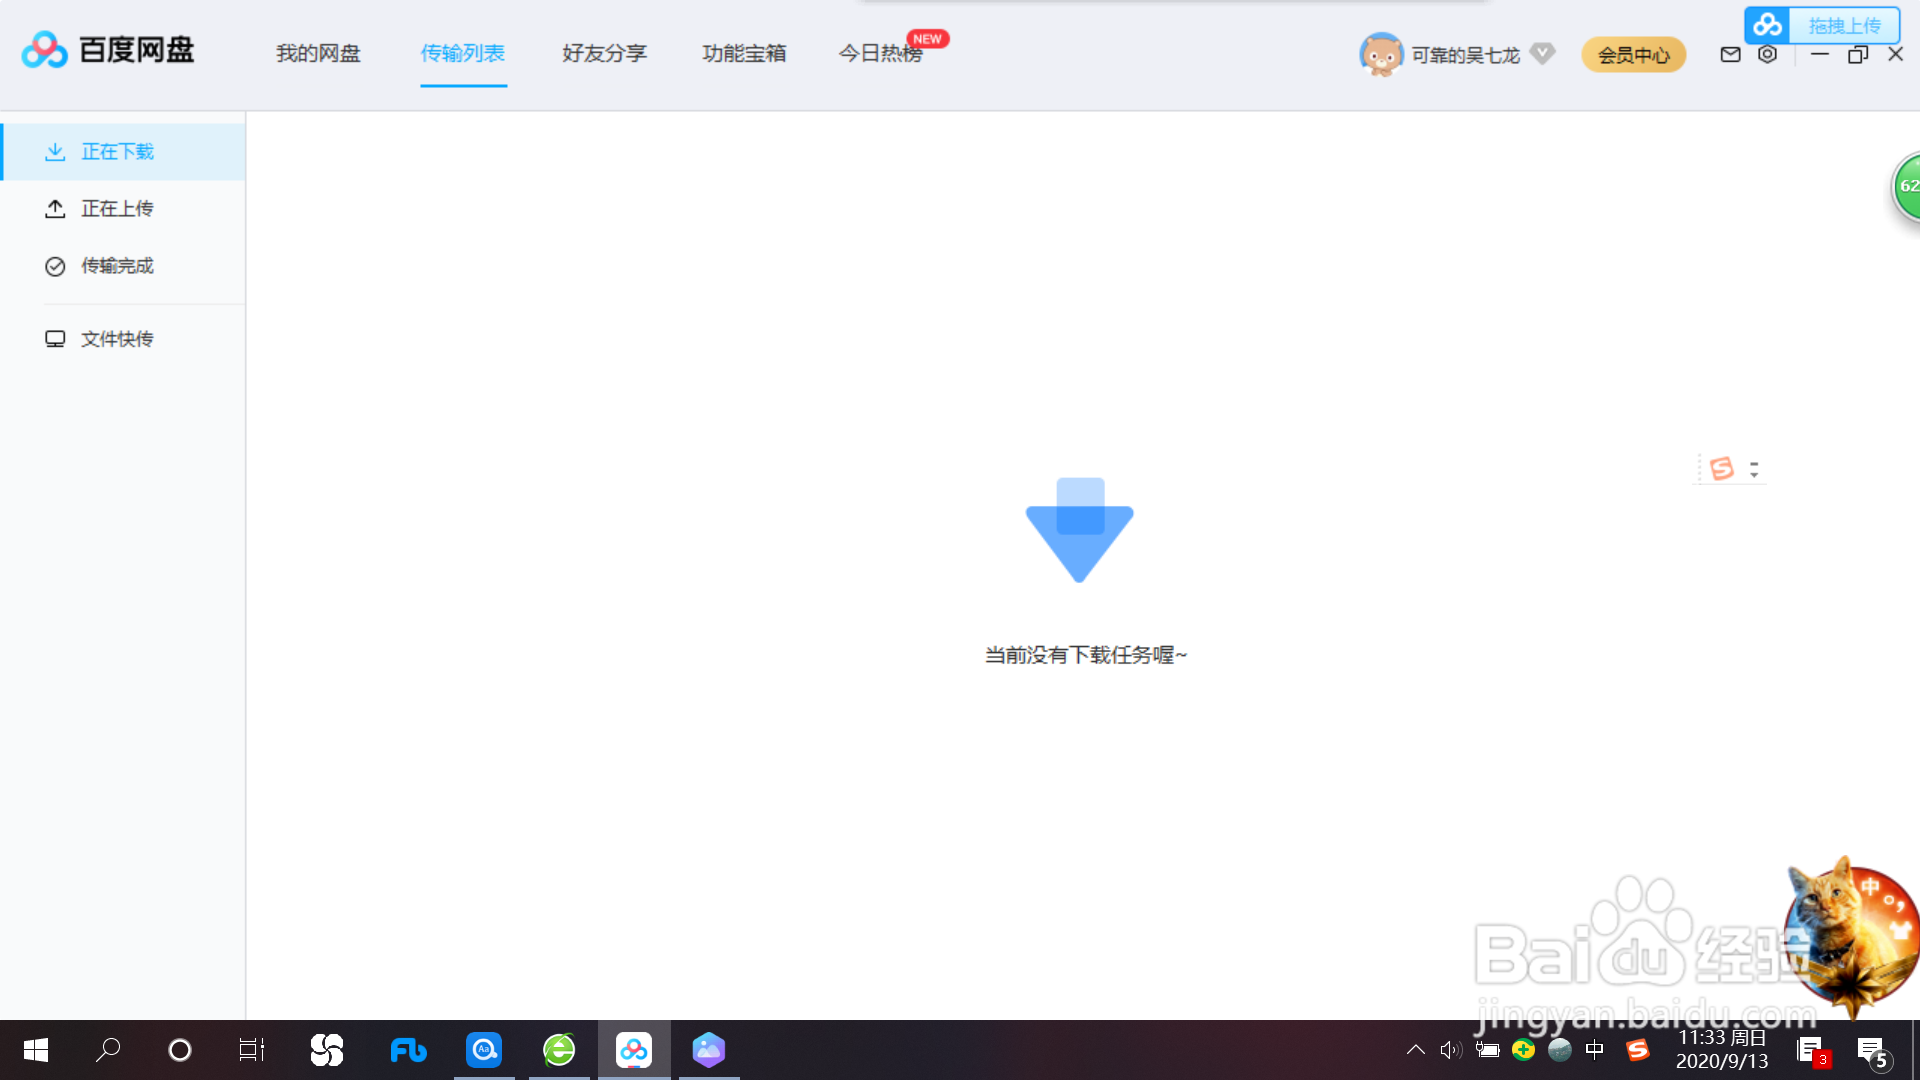Select 正在上传 in the sidebar
1920x1080 pixels.
tap(117, 208)
